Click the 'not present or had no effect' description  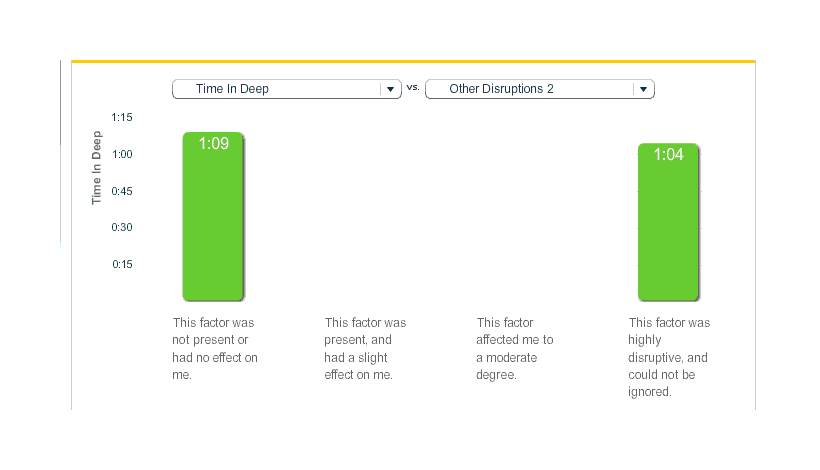pyautogui.click(x=215, y=349)
